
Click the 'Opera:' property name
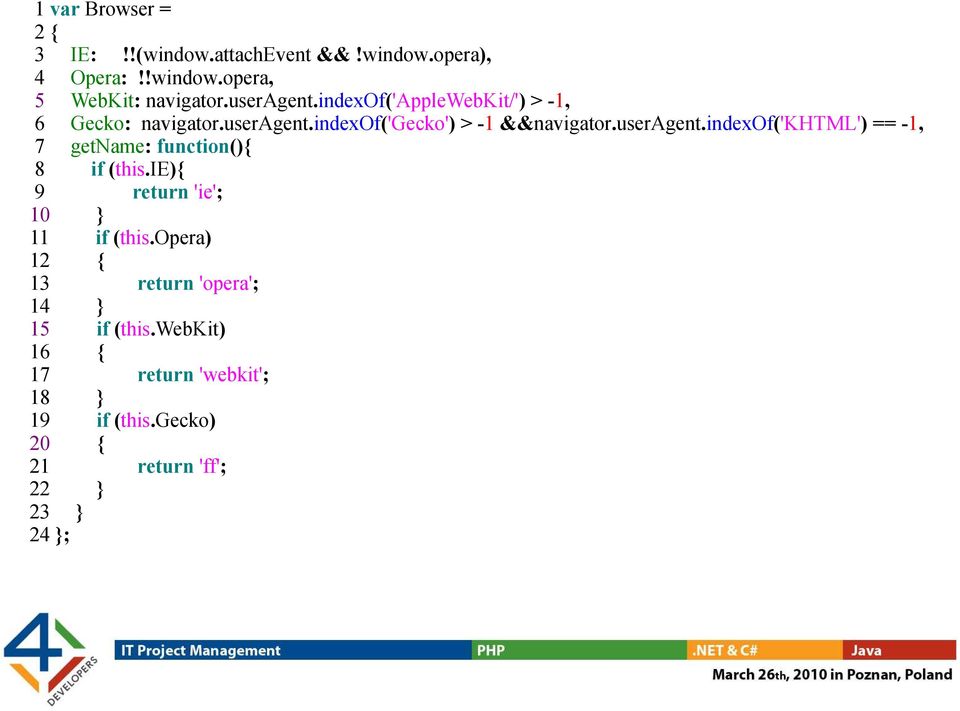pos(99,78)
